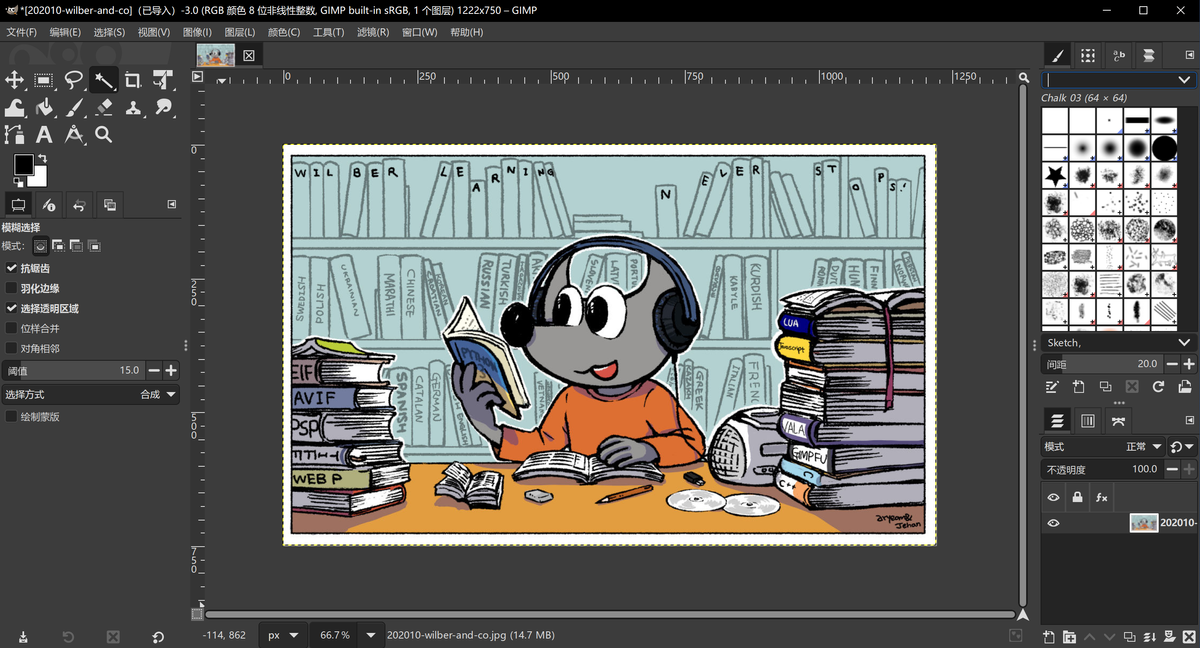Open the 图层(L) layer menu
1200x648 pixels.
pyautogui.click(x=240, y=32)
